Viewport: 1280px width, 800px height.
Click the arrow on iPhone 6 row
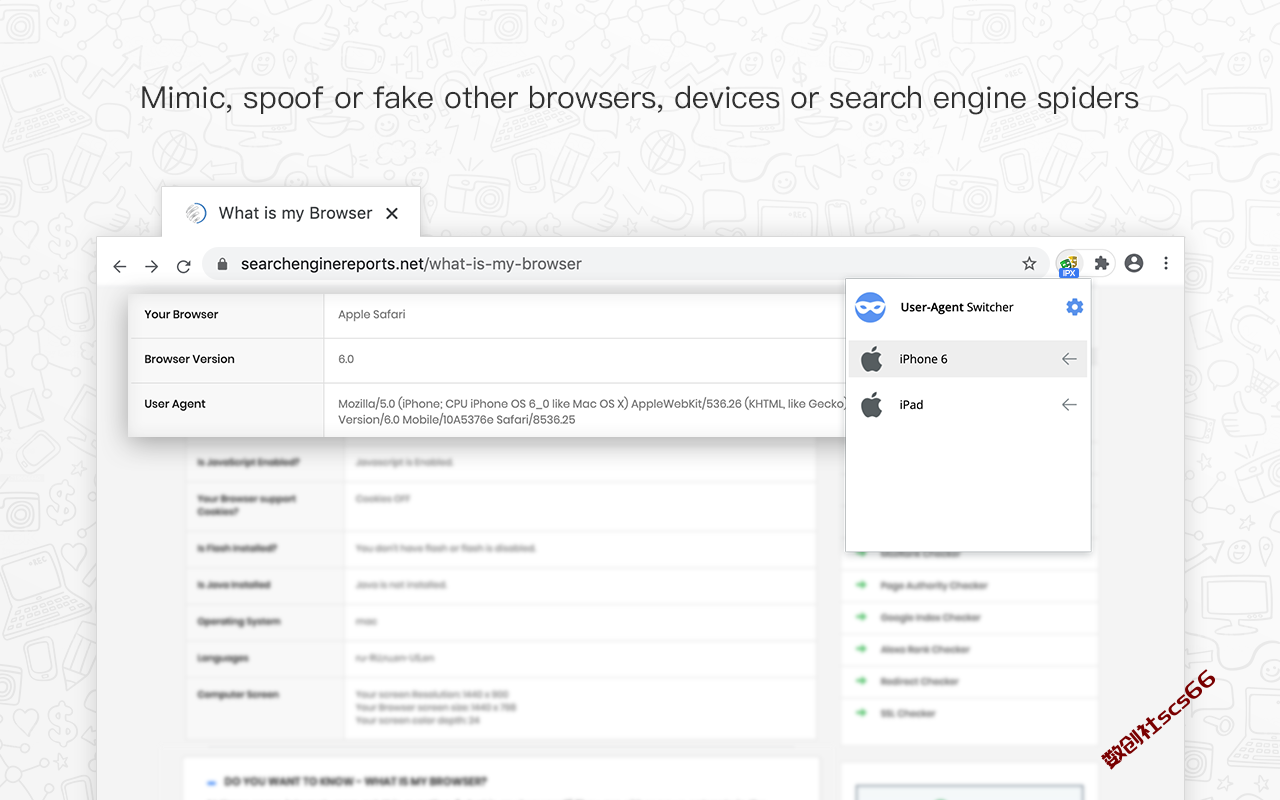pos(1069,359)
